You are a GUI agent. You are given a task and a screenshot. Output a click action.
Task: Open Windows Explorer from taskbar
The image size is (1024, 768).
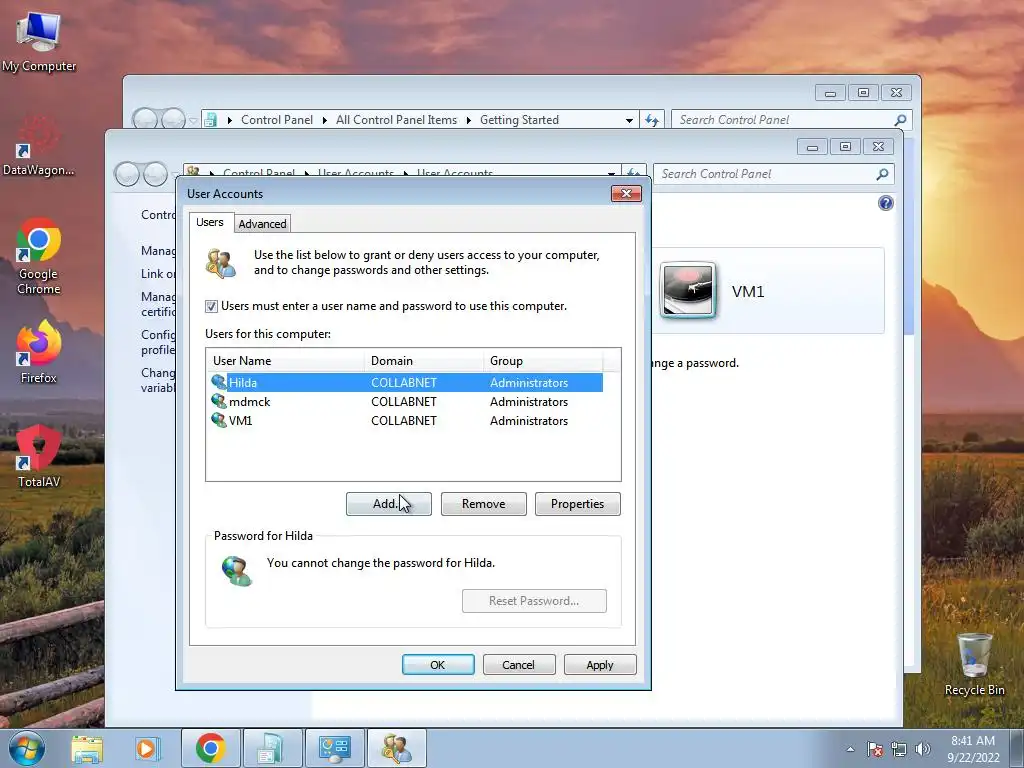(87, 748)
